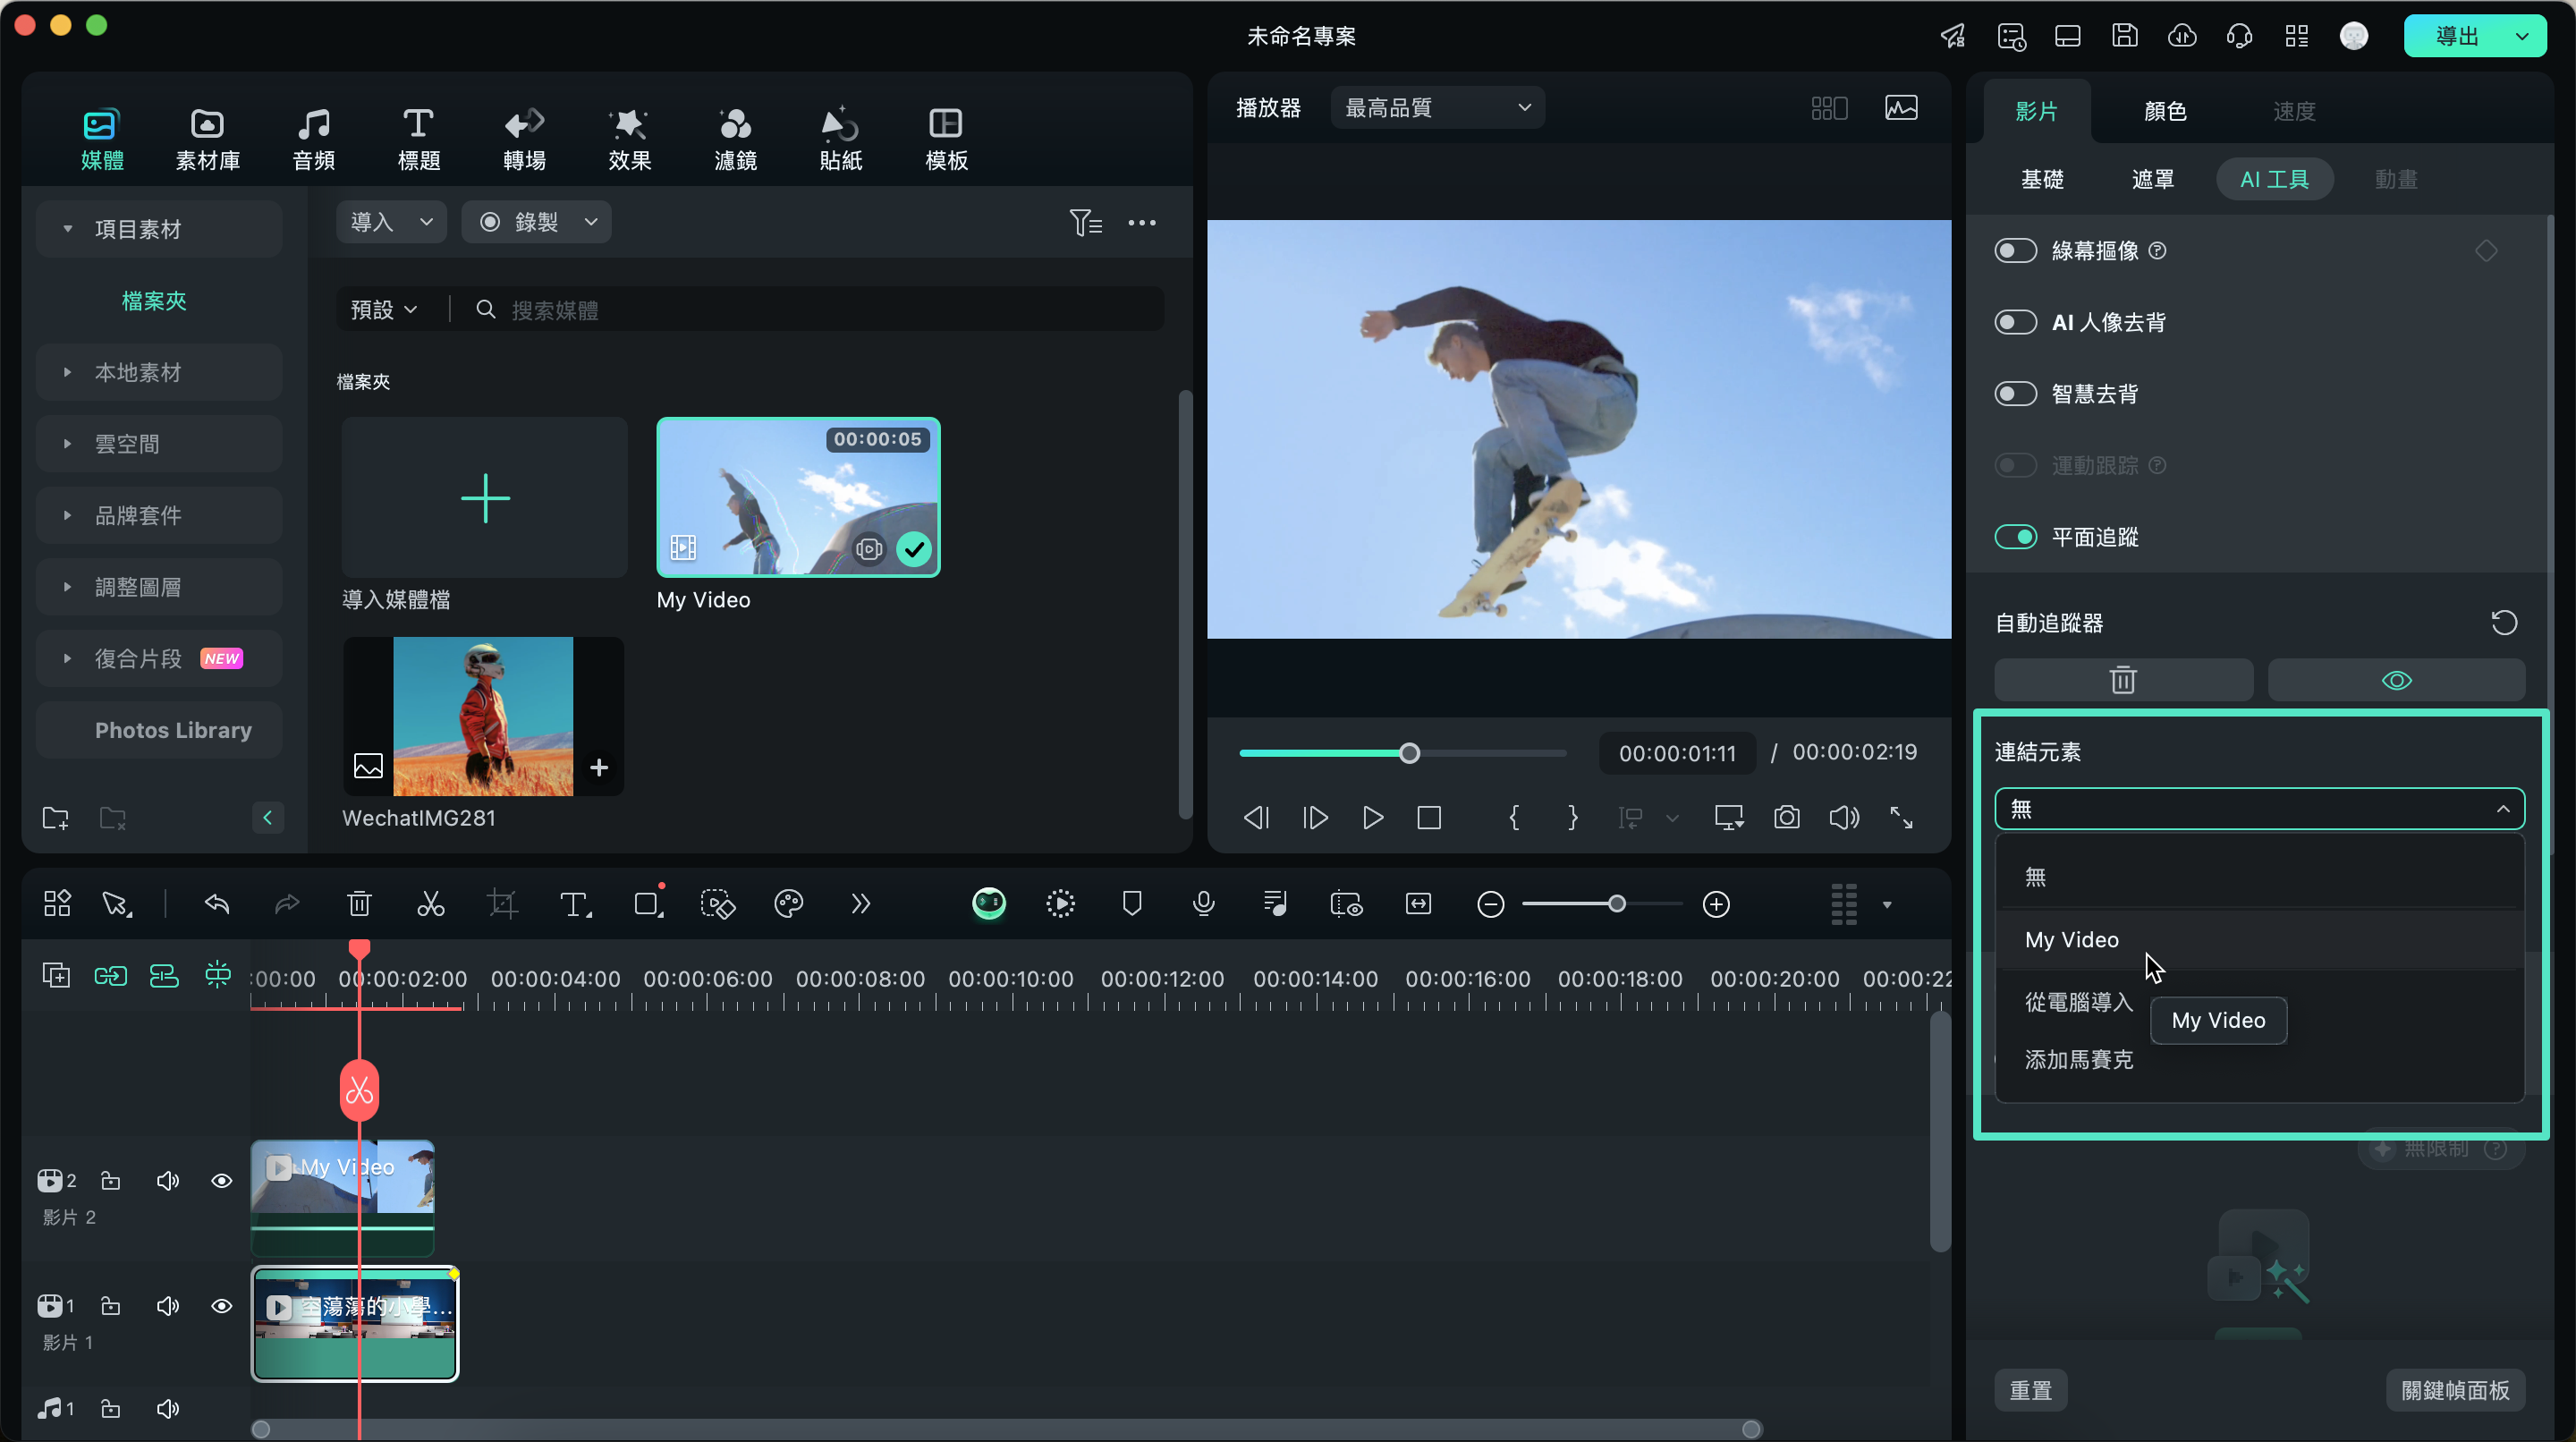This screenshot has width=2576, height=1442.
Task: Click the fullscreen expand icon in player
Action: point(1901,818)
